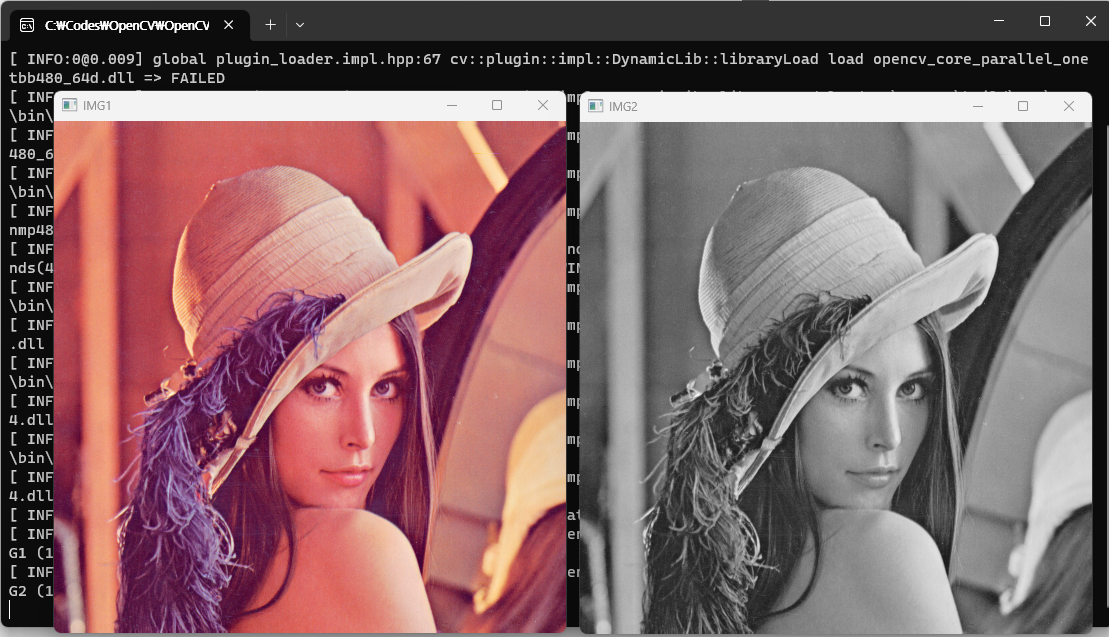Click the color Lena image in IMG1
1109x637 pixels.
[310, 377]
